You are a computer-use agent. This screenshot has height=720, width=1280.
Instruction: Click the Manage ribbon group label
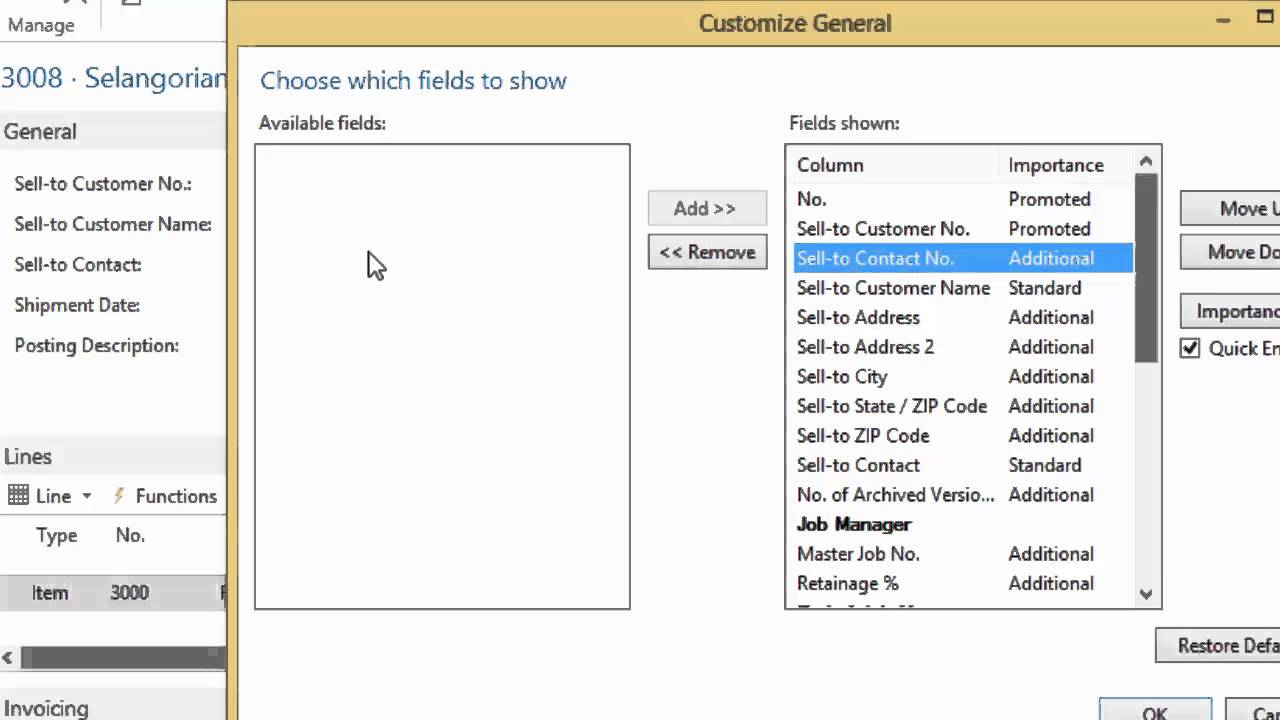(41, 25)
